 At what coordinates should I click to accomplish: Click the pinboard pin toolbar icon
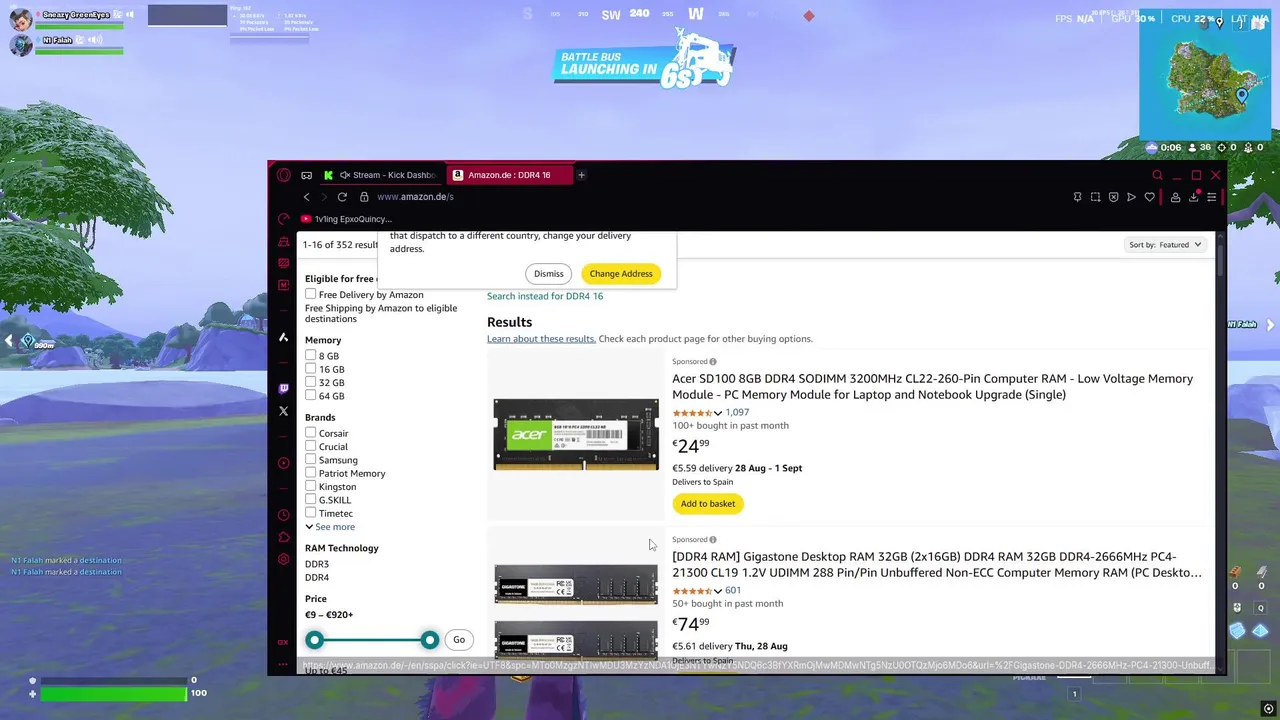click(1077, 197)
